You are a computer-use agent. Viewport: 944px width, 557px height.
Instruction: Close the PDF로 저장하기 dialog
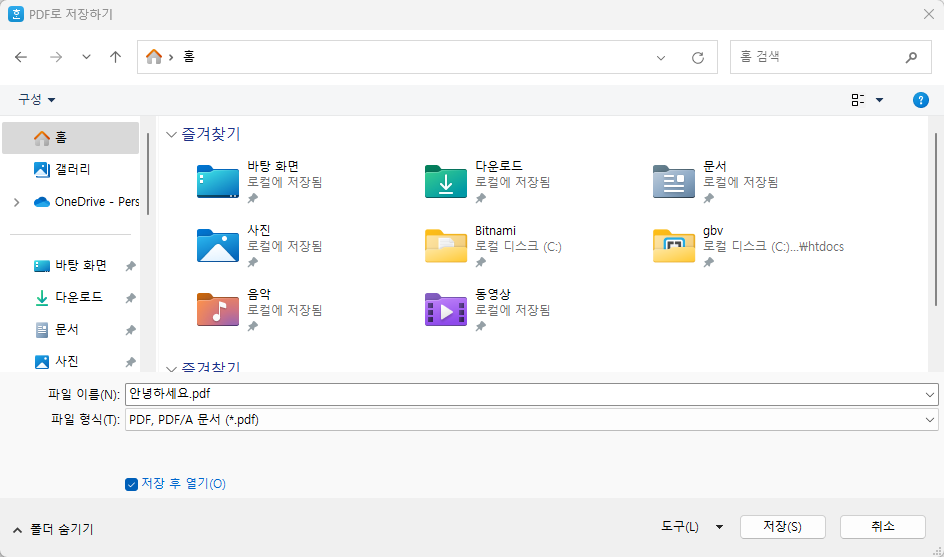click(929, 14)
